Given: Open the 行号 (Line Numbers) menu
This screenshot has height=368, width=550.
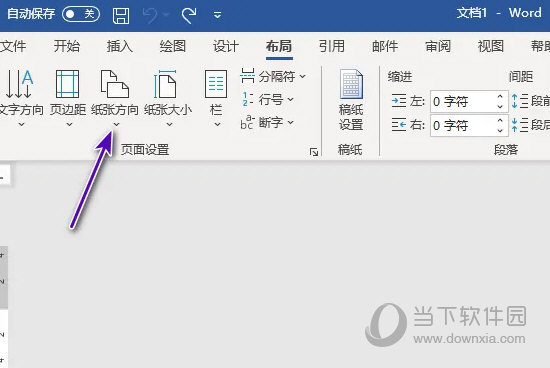Looking at the screenshot, I should 268,100.
